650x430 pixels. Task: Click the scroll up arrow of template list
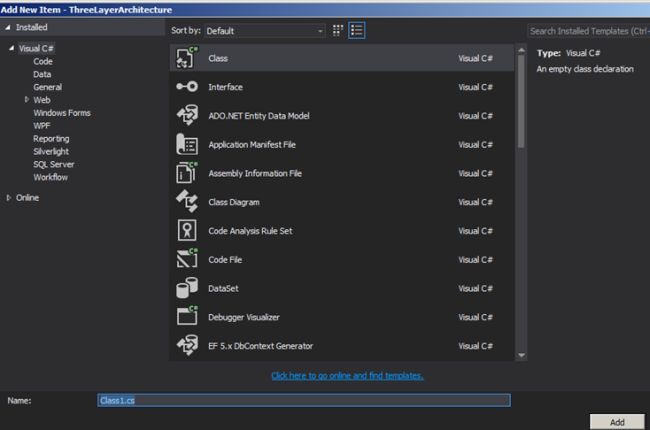[x=521, y=50]
